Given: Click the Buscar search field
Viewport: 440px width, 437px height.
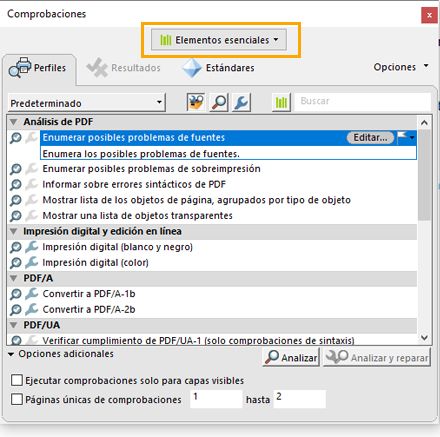Looking at the screenshot, I should point(363,101).
